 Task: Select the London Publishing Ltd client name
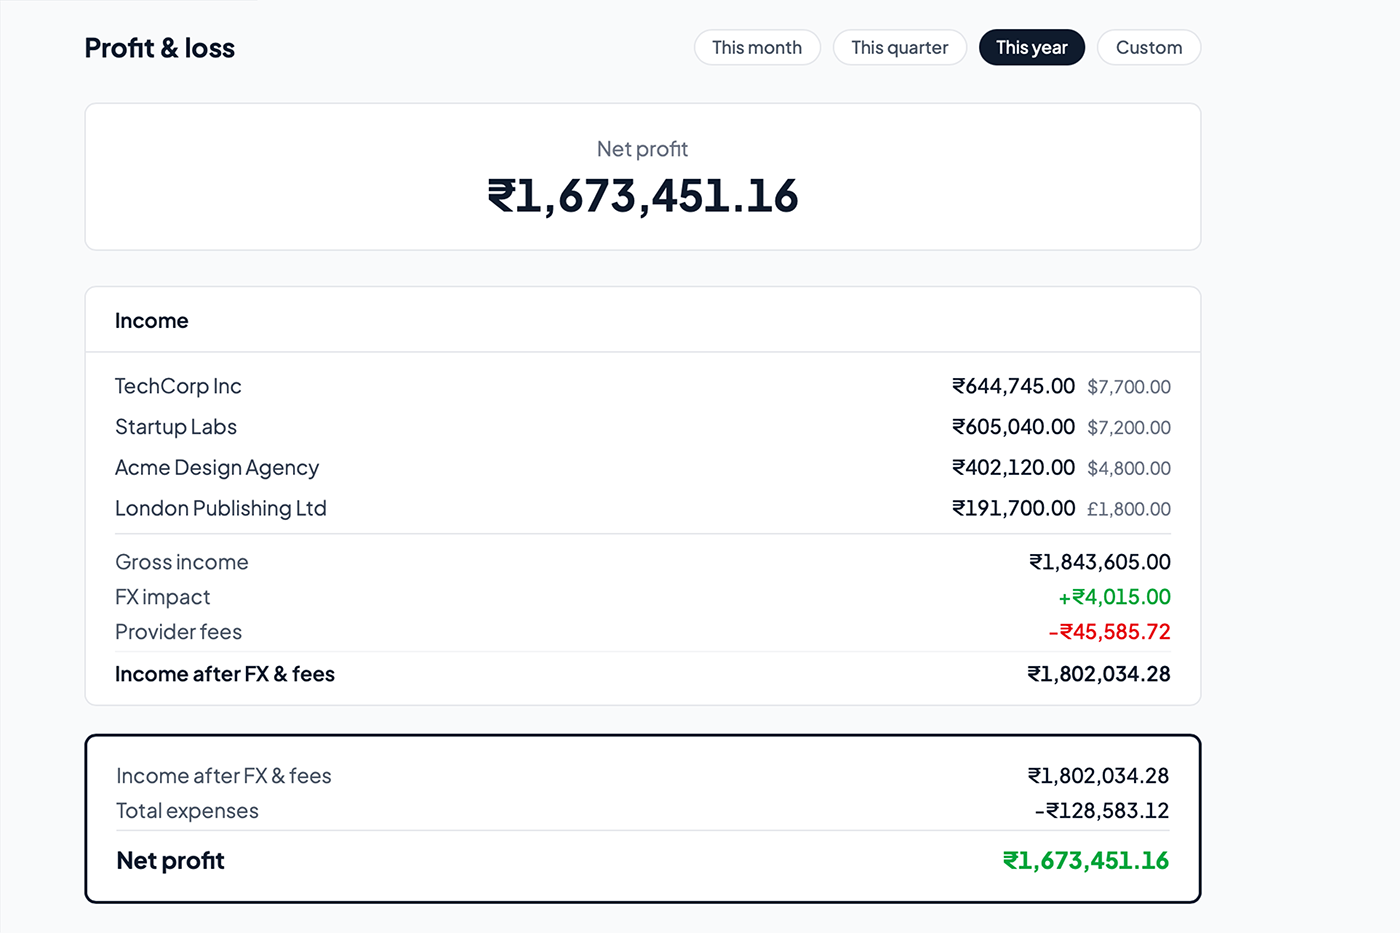tap(221, 509)
